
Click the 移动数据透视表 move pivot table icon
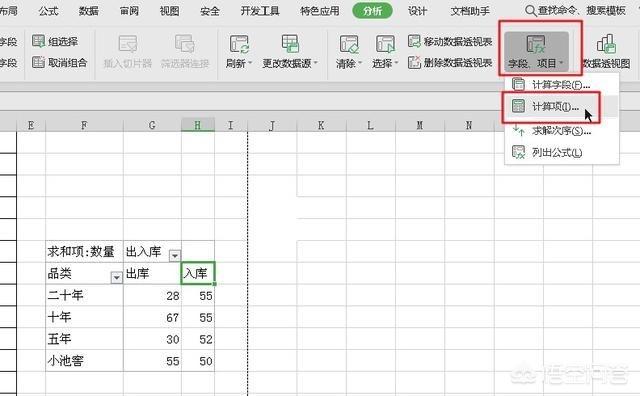pyautogui.click(x=414, y=41)
